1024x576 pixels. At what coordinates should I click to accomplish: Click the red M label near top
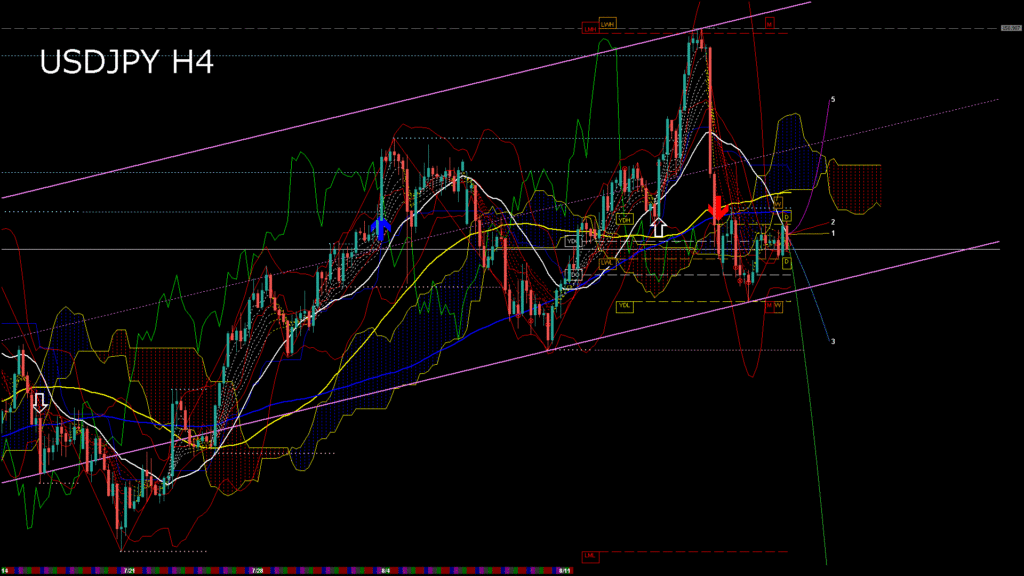coord(769,22)
